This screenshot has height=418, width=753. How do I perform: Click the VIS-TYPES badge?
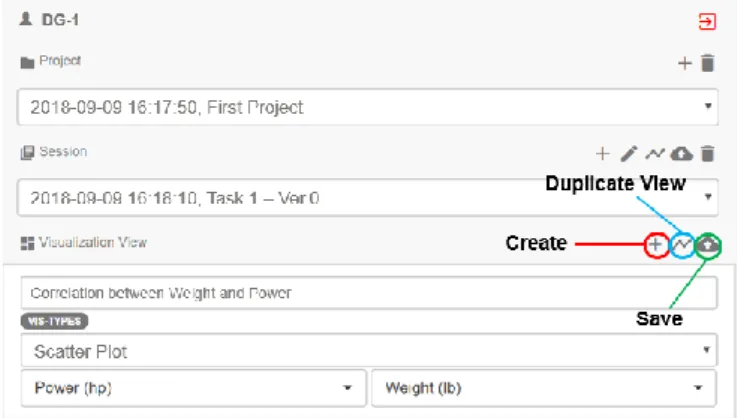pos(54,321)
